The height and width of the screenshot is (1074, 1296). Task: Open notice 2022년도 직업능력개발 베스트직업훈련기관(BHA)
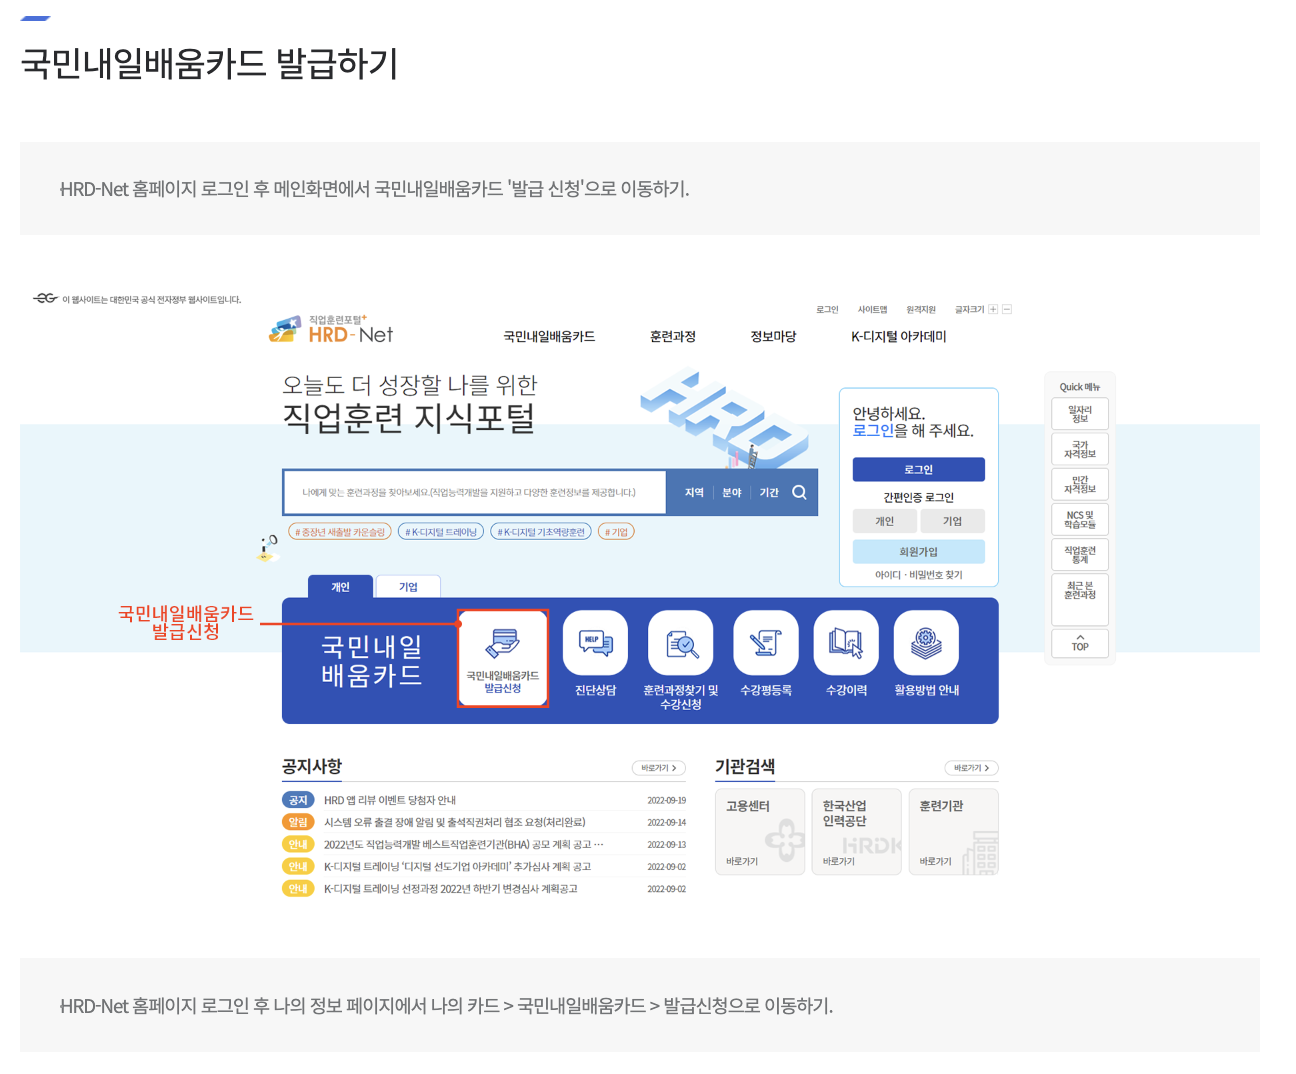[x=463, y=844]
